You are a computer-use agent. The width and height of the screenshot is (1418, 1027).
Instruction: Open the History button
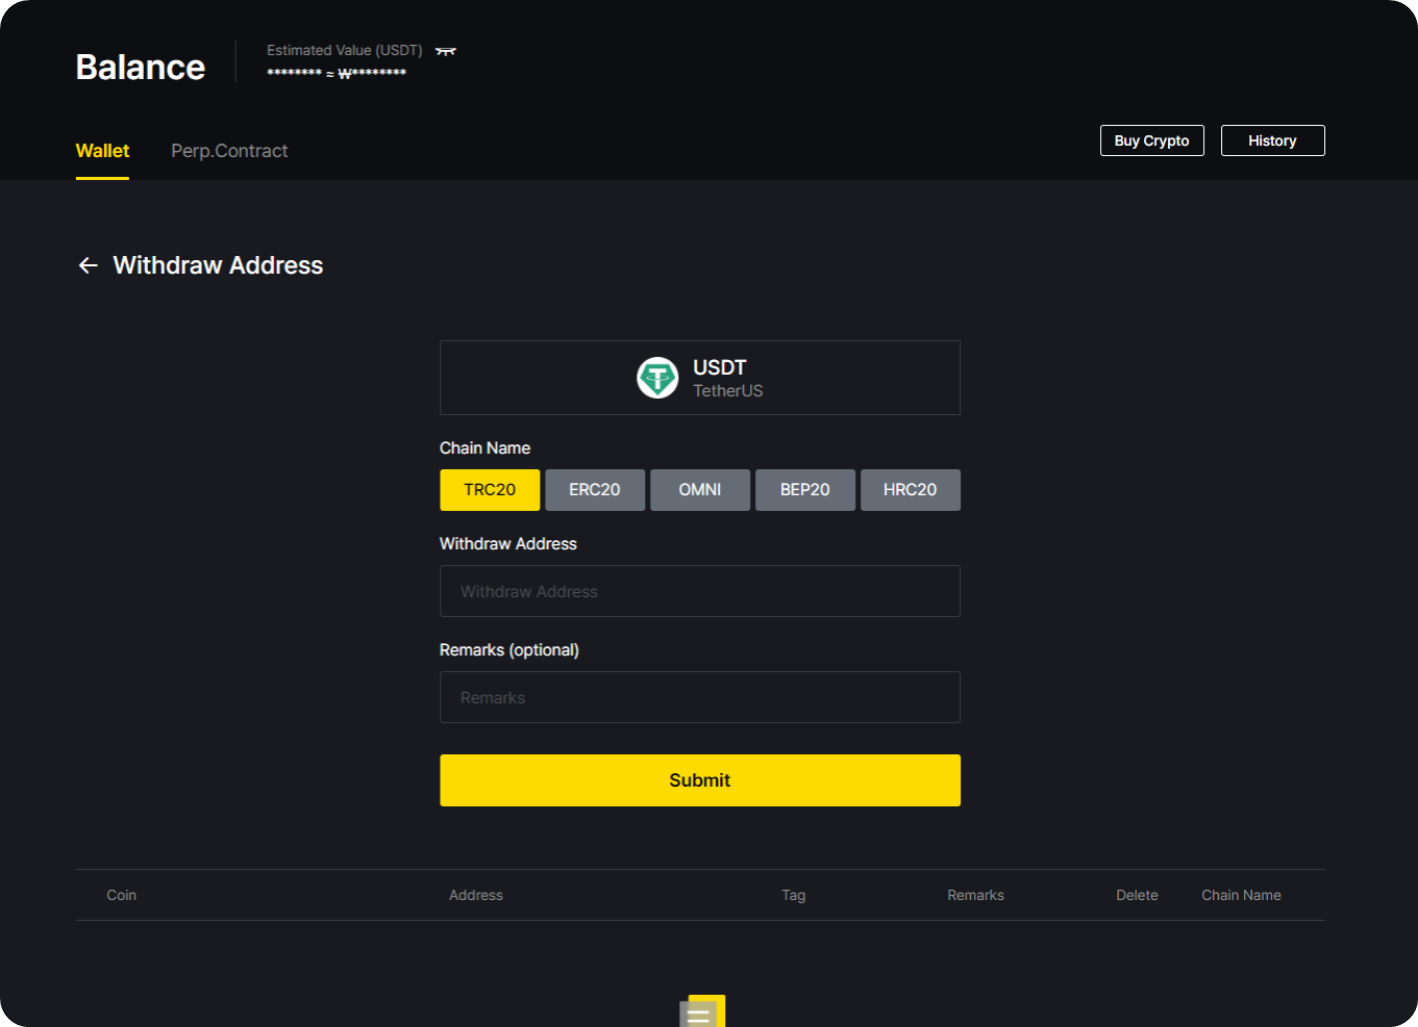(1272, 141)
